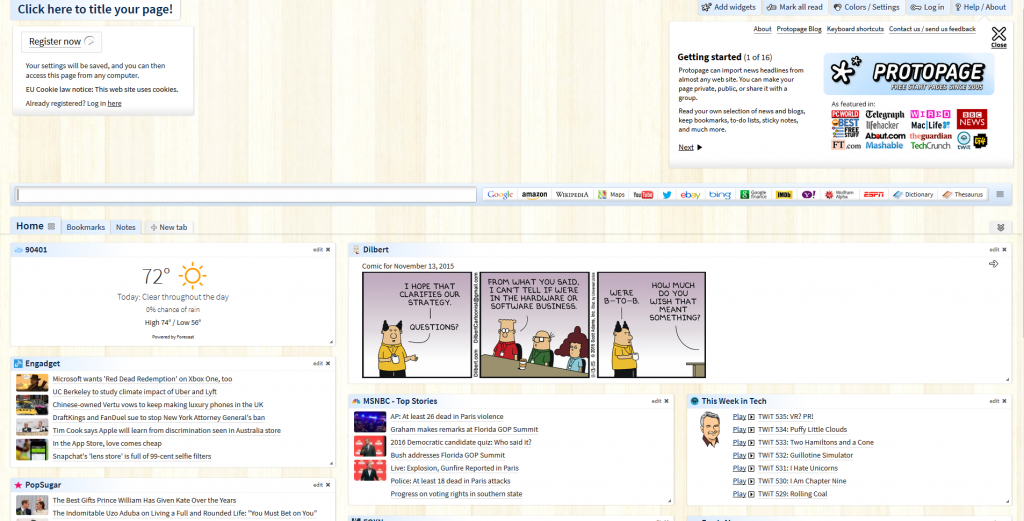Select Wikipedia as the search engine
The height and width of the screenshot is (521, 1024).
[572, 195]
